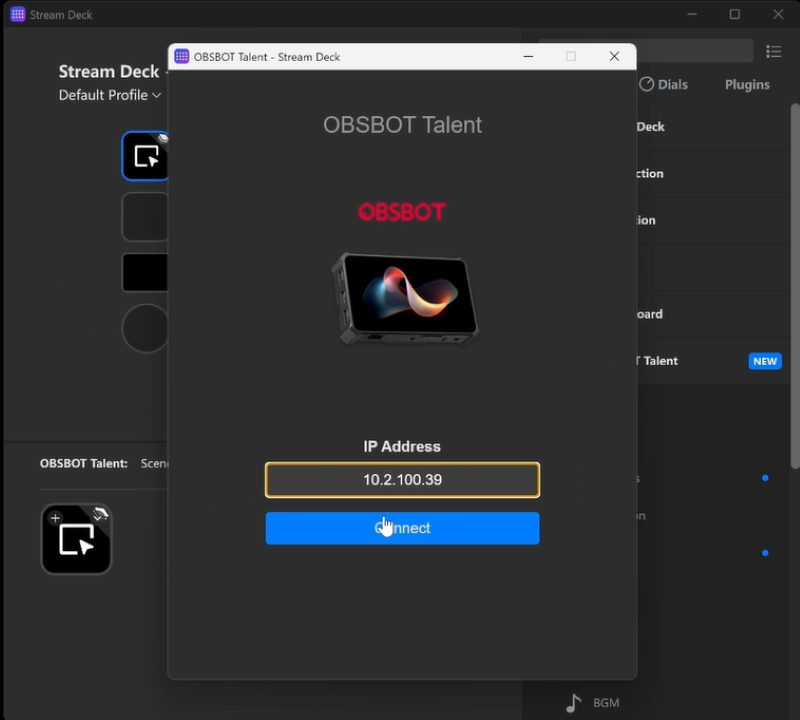Minimize the OBSBOT Talent dialog window
Screen dimensions: 800x720
pos(529,57)
